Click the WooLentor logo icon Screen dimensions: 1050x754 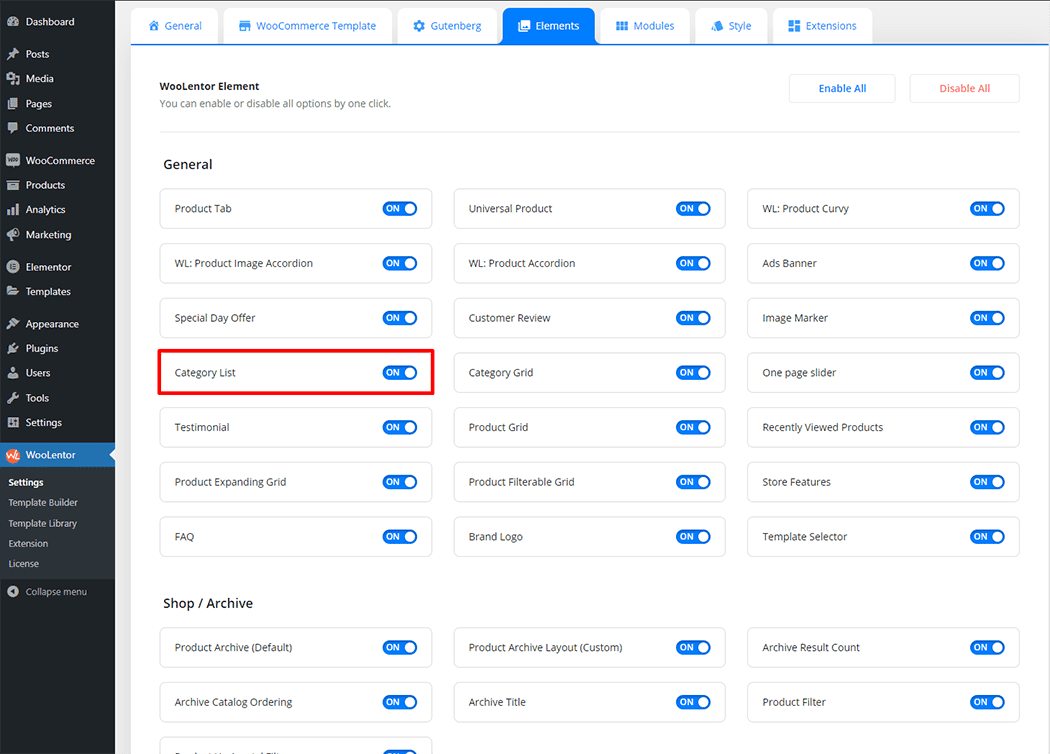[x=13, y=455]
